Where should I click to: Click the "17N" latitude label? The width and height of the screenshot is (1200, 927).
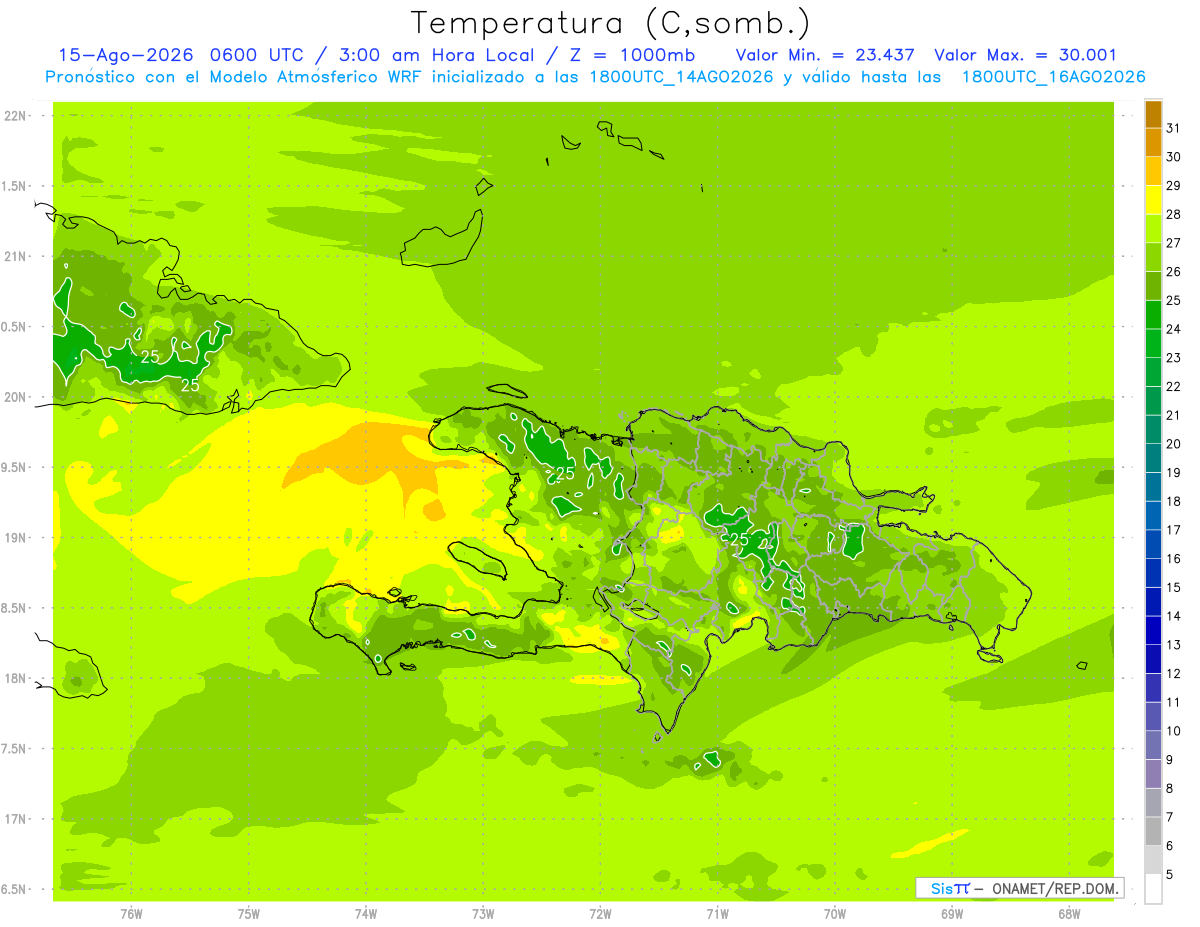16,820
